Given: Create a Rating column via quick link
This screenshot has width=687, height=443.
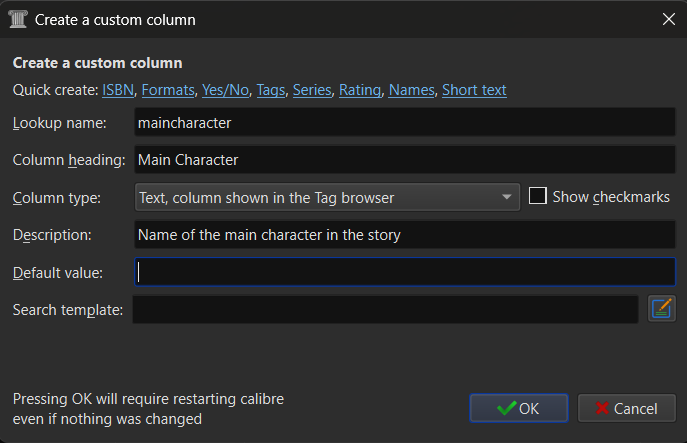Looking at the screenshot, I should (x=360, y=90).
